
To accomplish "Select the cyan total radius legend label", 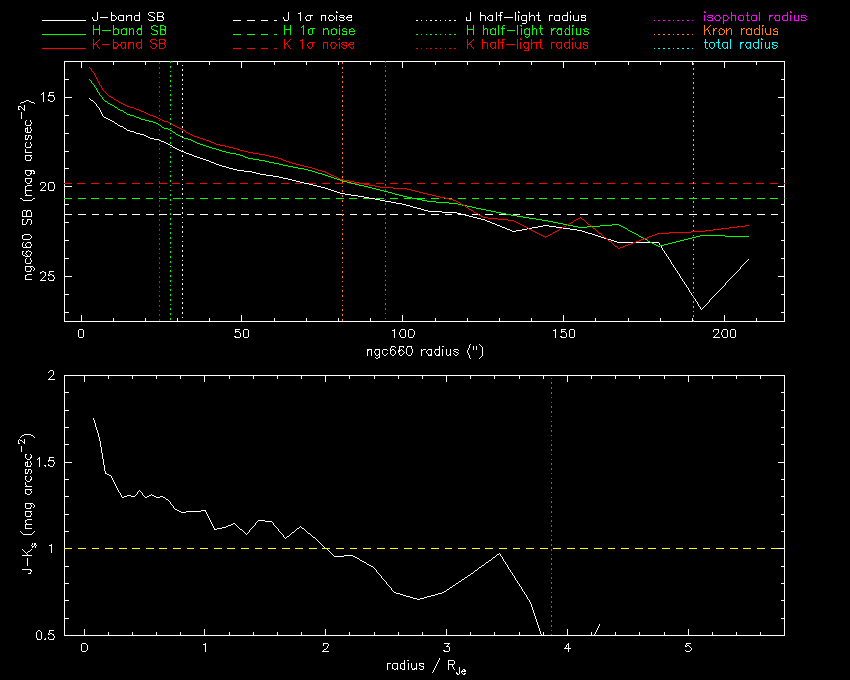I will 741,45.
